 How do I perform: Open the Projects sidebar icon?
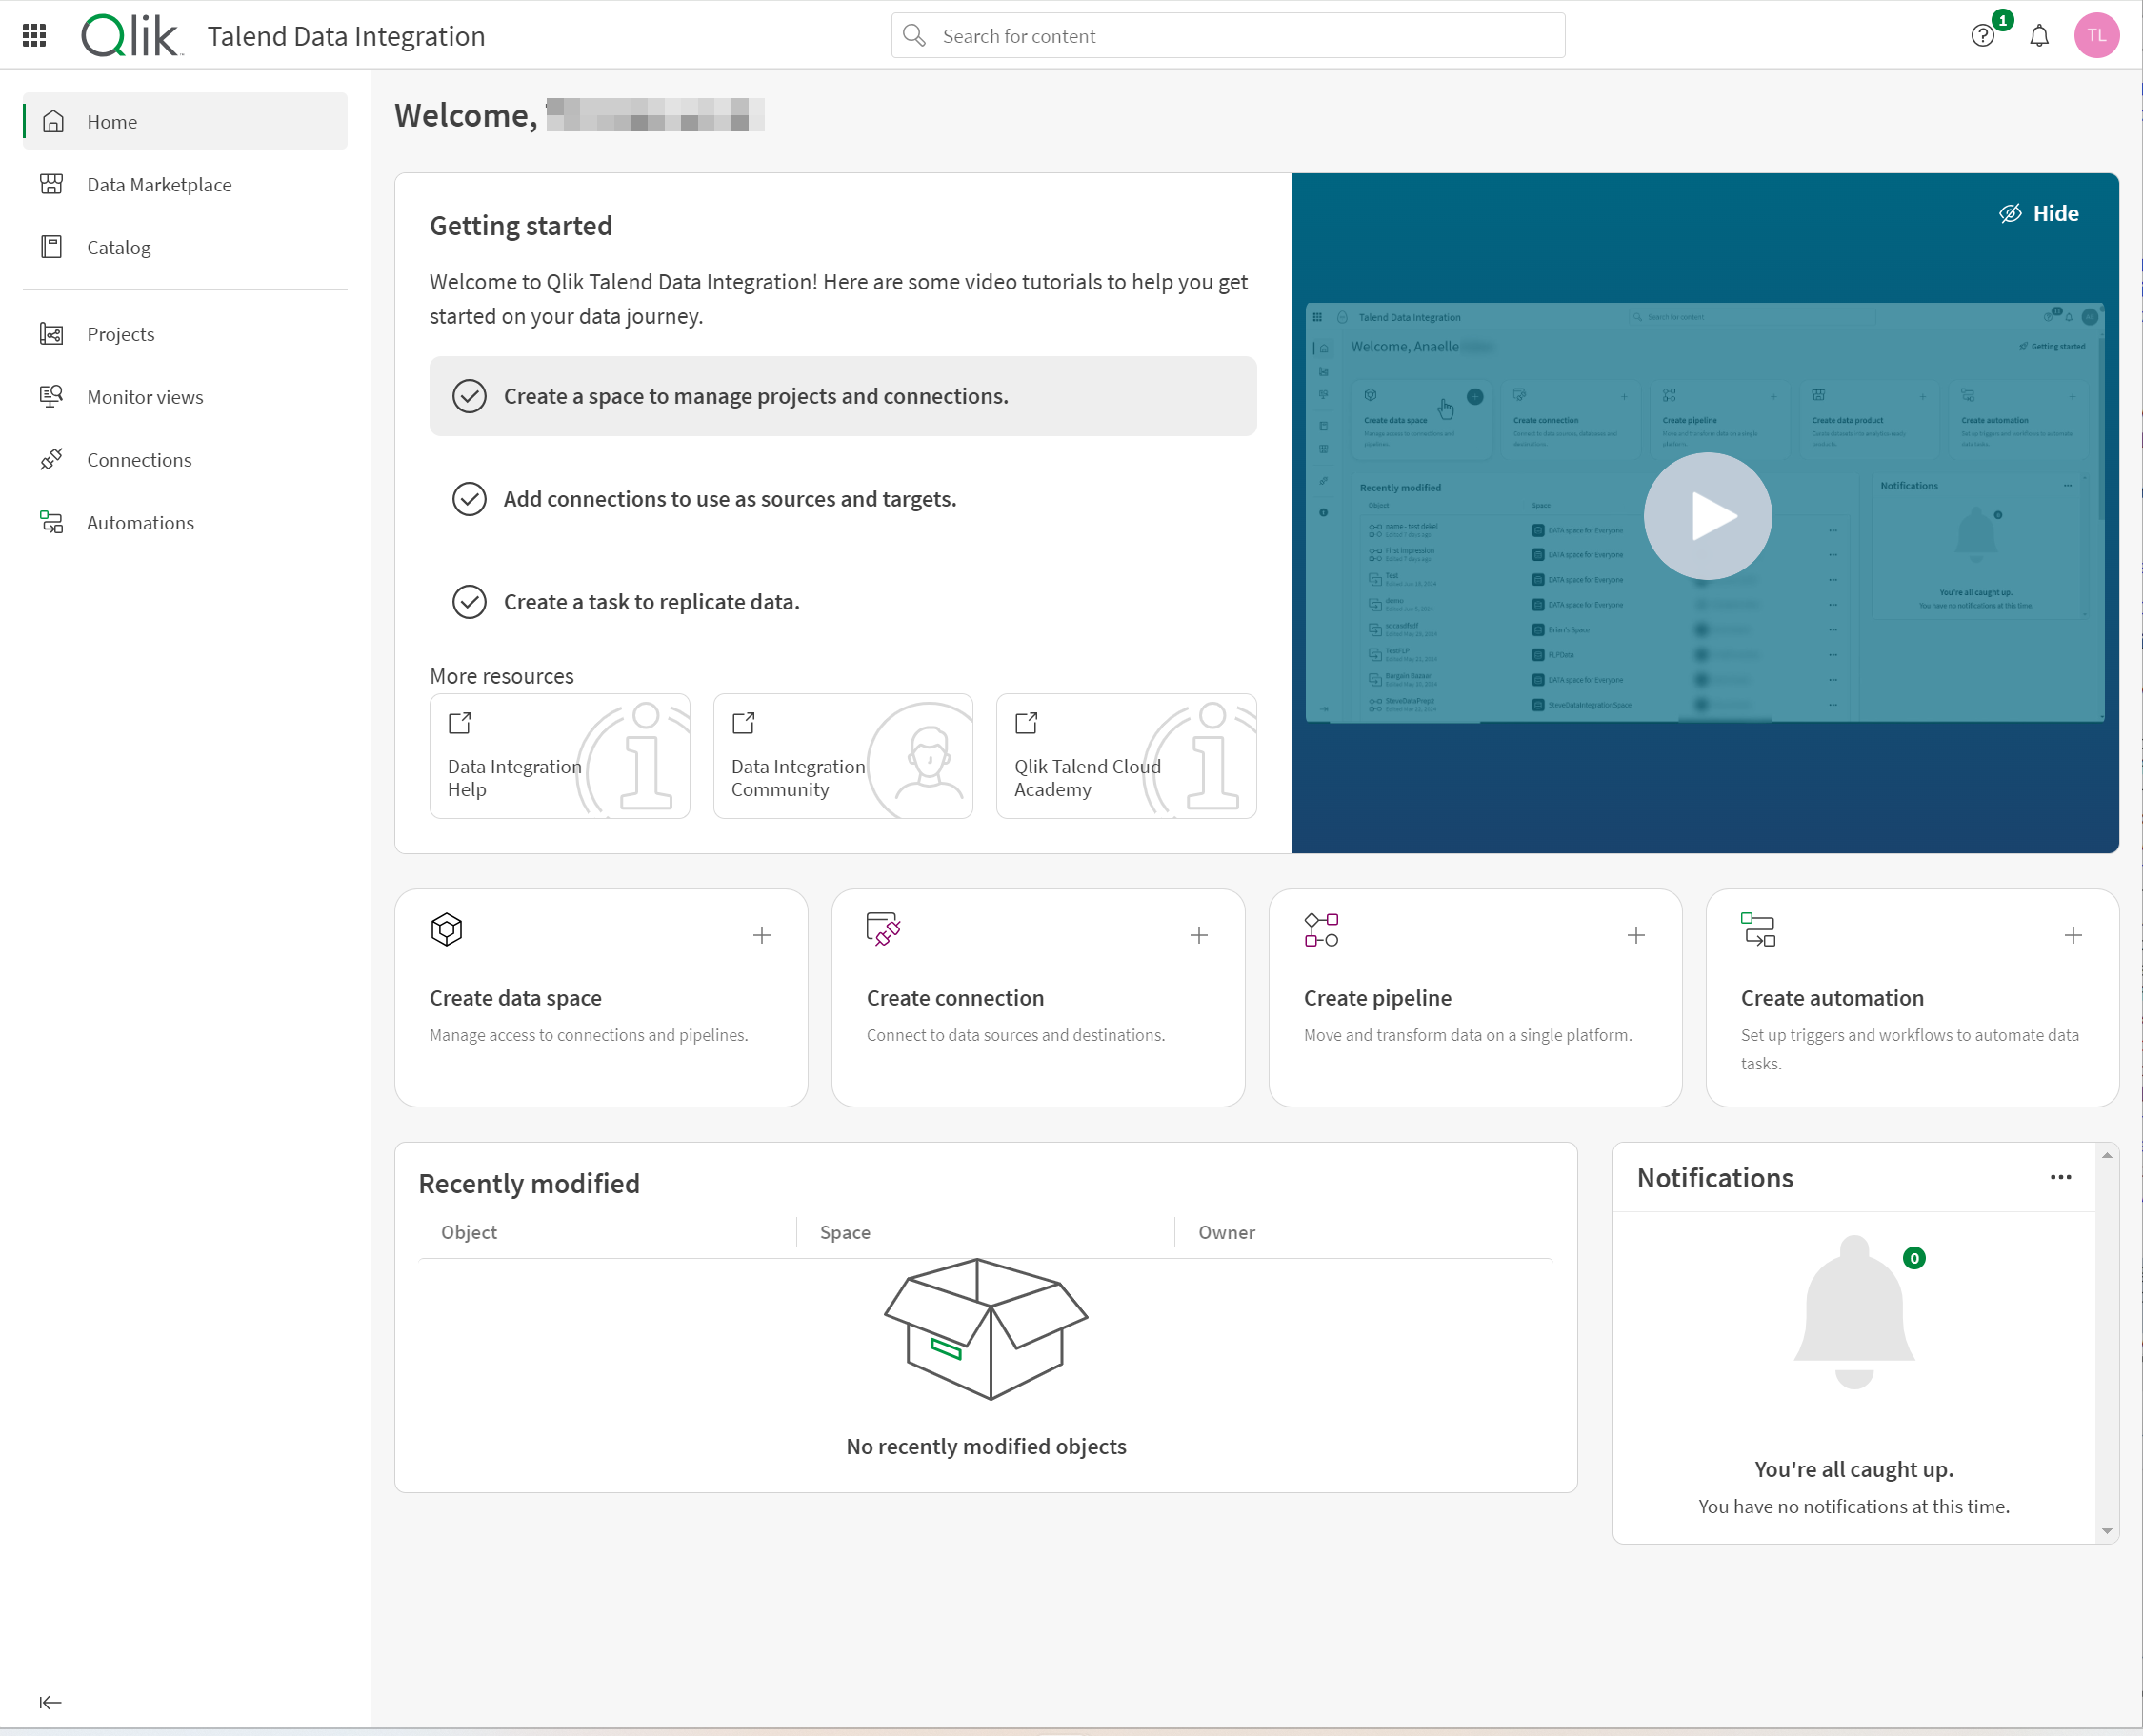point(55,333)
